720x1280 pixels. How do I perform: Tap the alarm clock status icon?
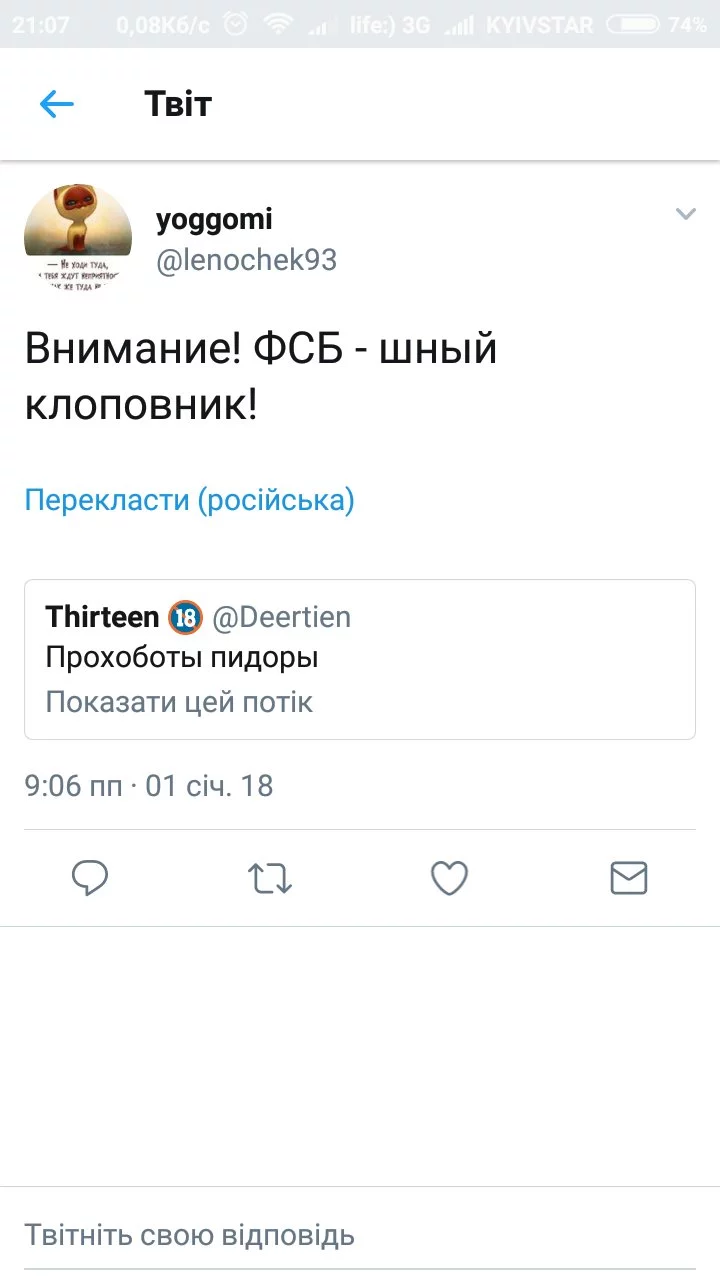coord(235,25)
